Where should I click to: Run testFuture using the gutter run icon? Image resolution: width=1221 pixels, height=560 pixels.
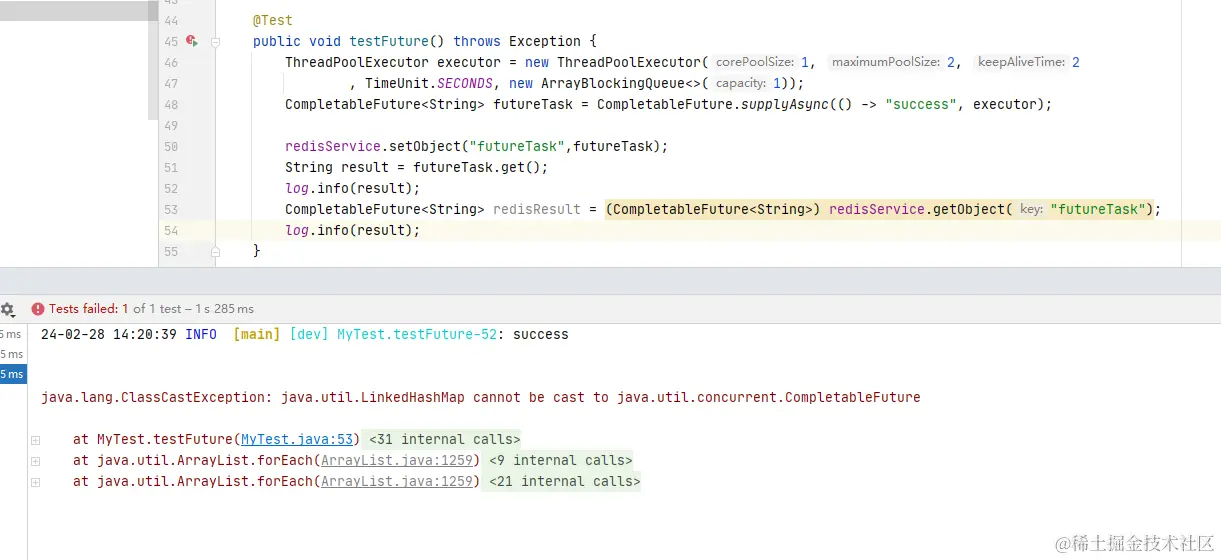pos(190,42)
